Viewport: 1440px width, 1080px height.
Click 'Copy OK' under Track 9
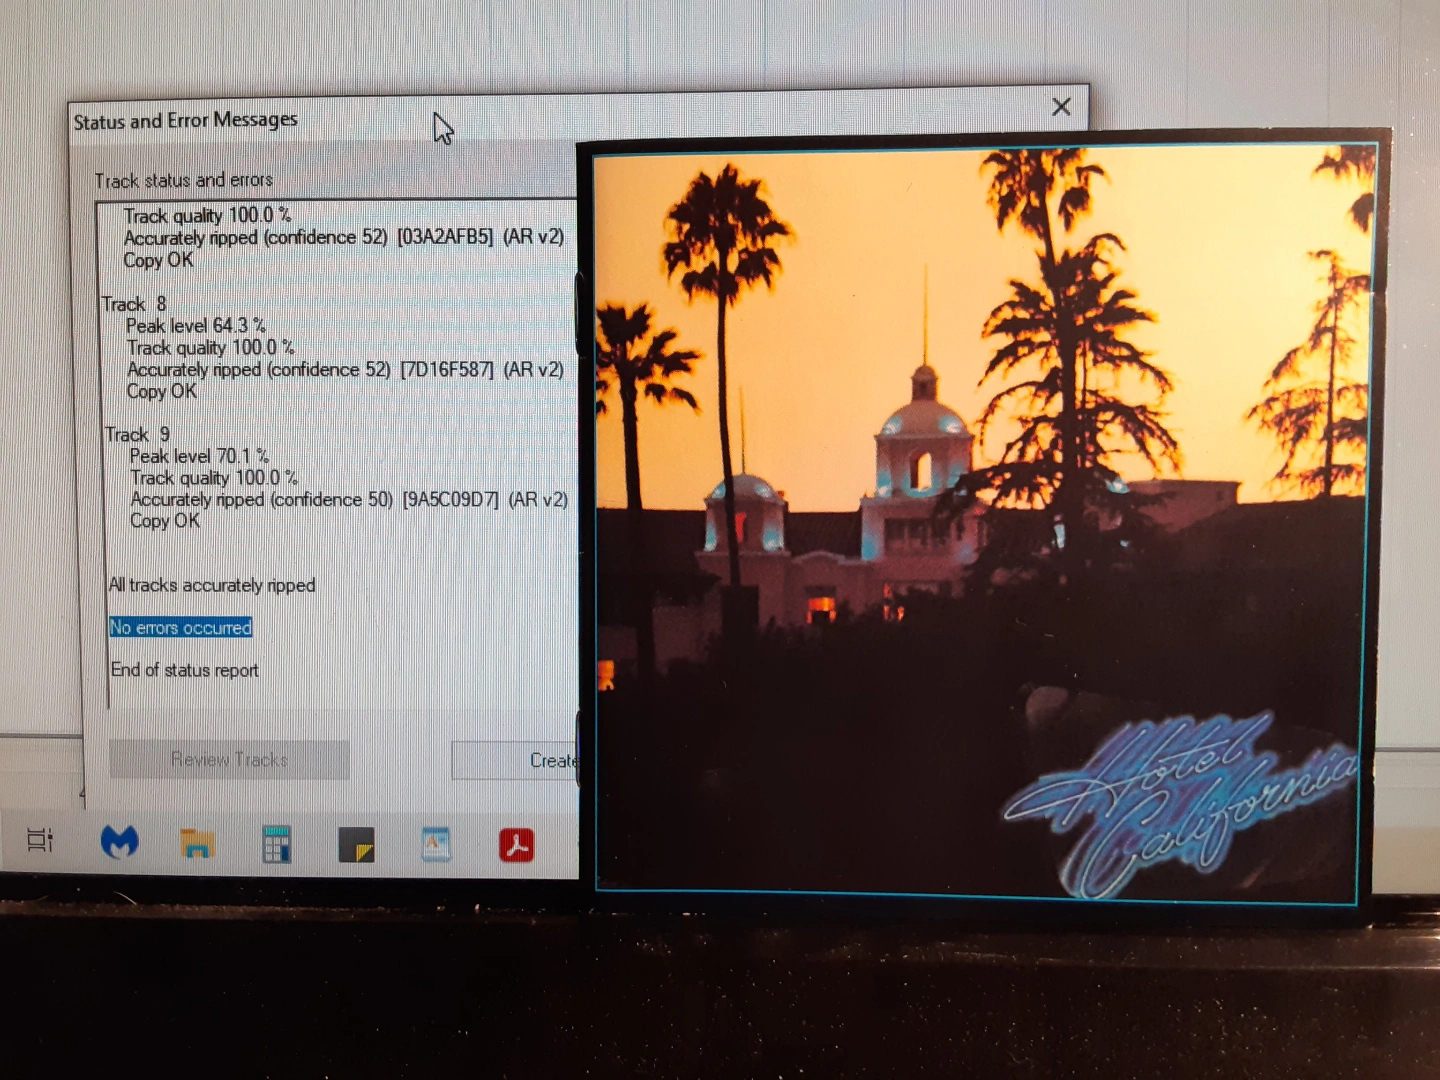(165, 521)
